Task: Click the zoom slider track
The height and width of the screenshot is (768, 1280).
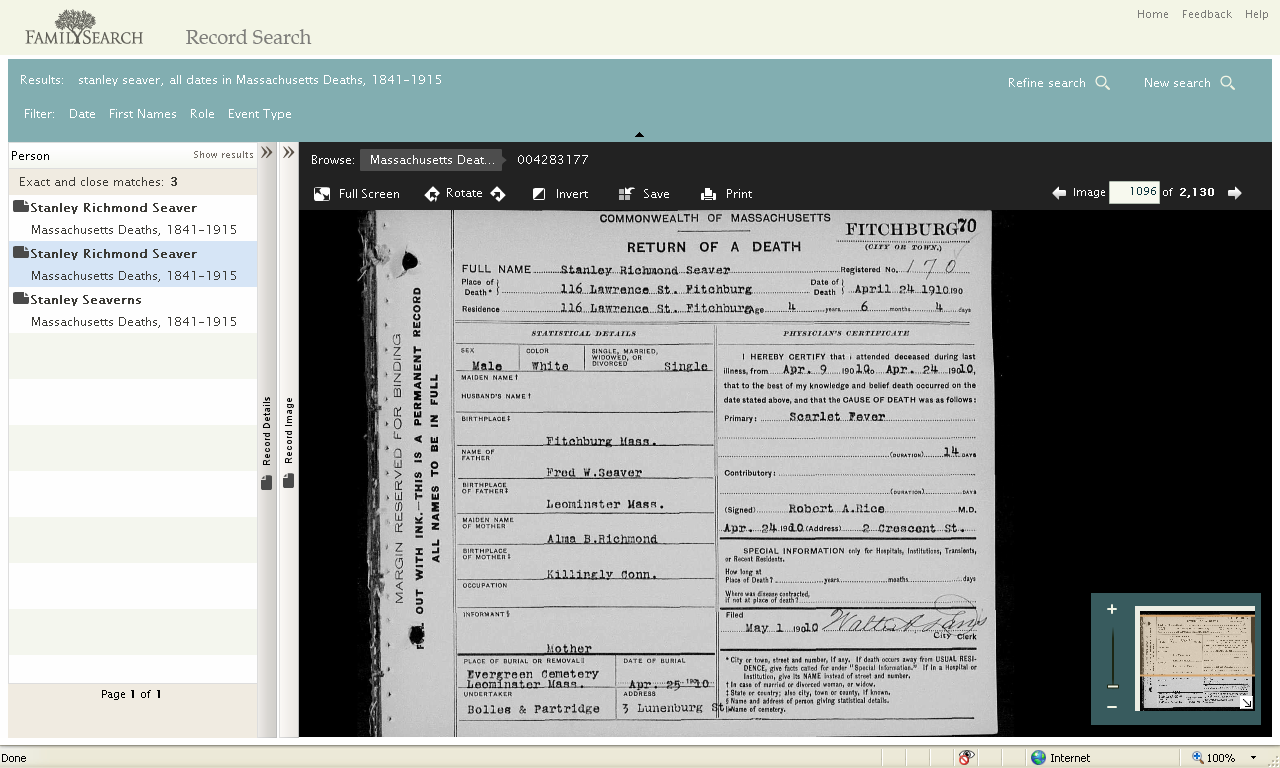Action: tap(1112, 656)
